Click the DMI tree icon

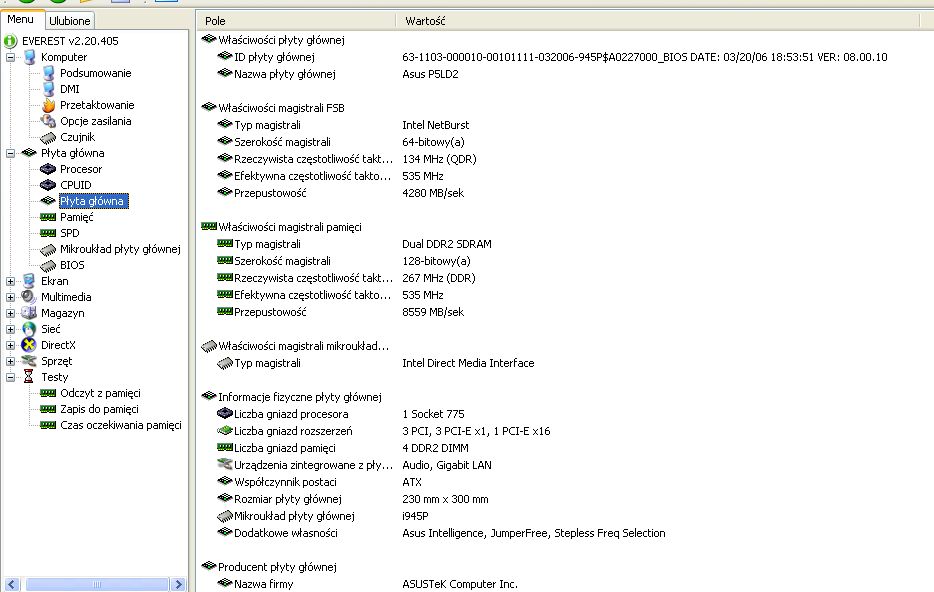tap(48, 89)
